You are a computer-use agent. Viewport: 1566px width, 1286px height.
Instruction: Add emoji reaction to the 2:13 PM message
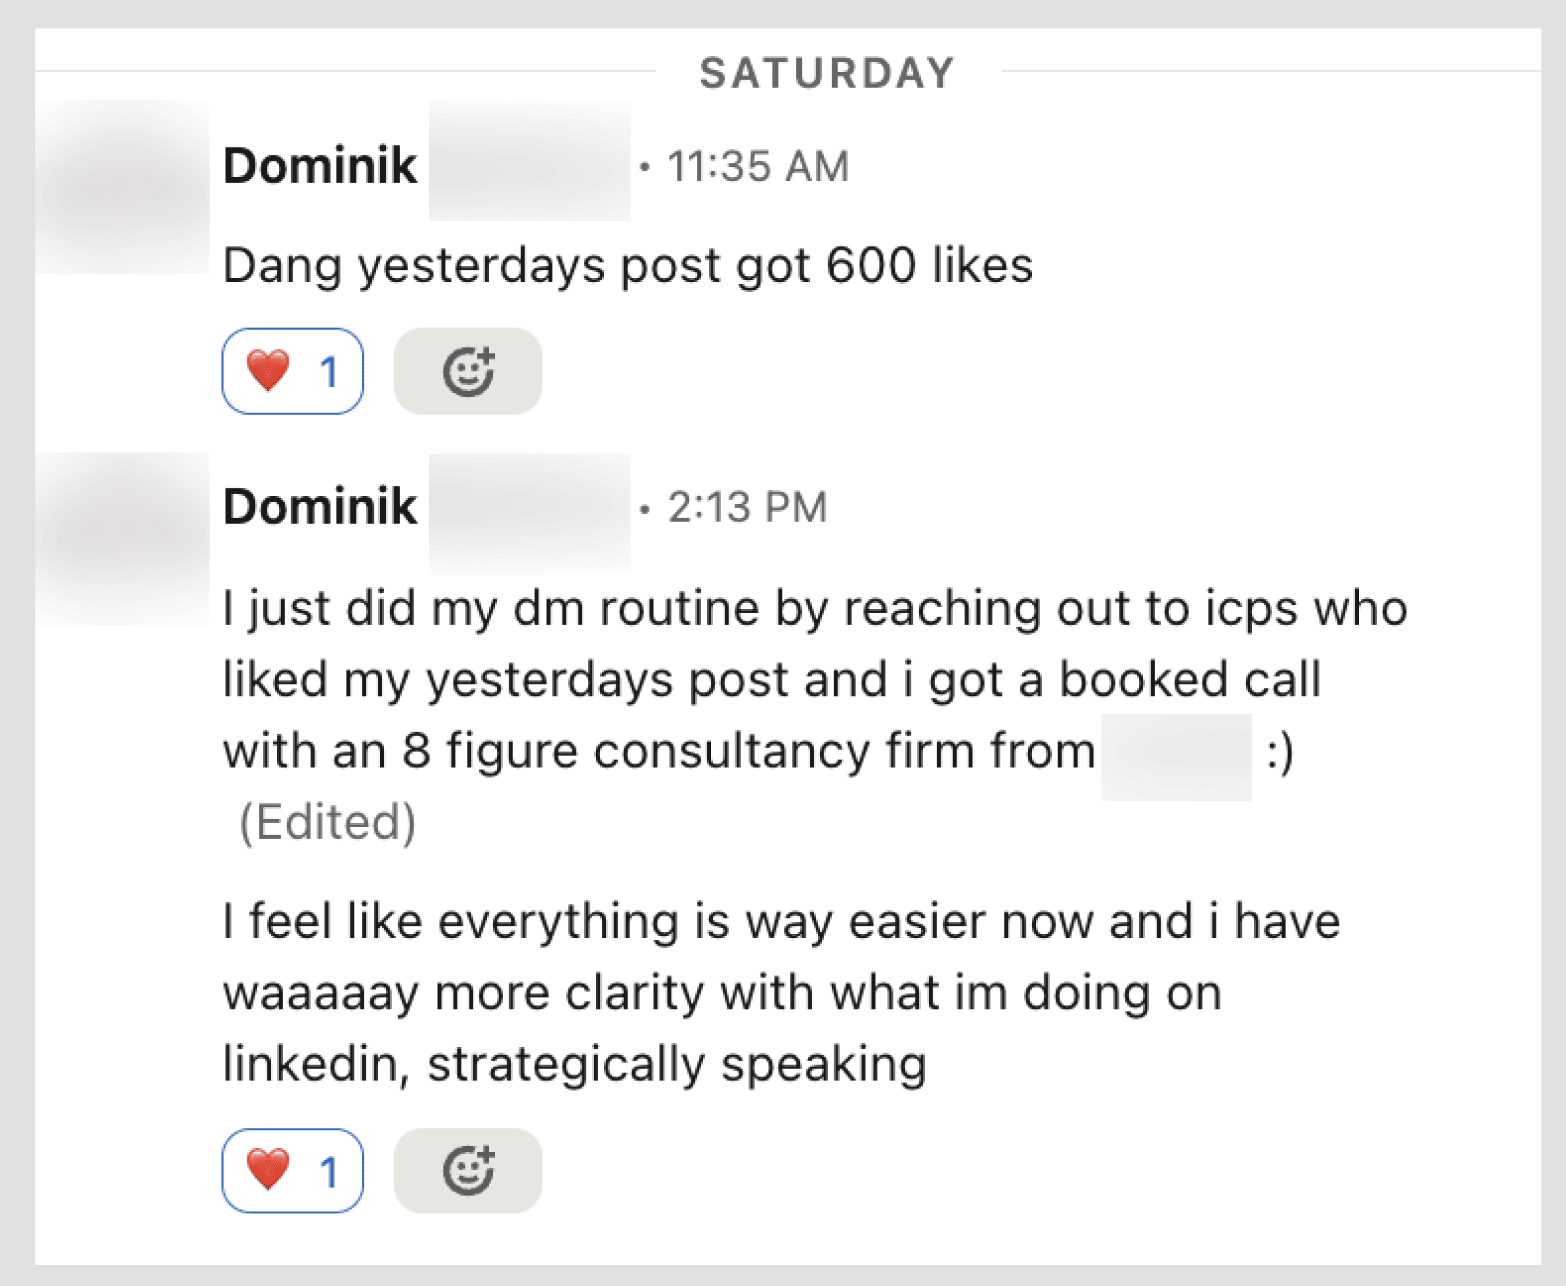pos(468,1171)
